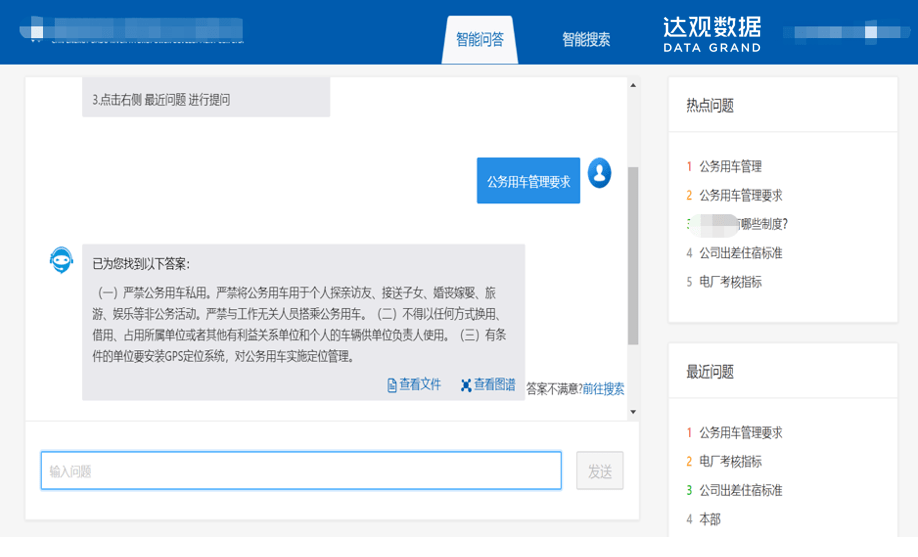The image size is (918, 557).
Task: Click the chat scroll down arrow
Action: (x=633, y=412)
